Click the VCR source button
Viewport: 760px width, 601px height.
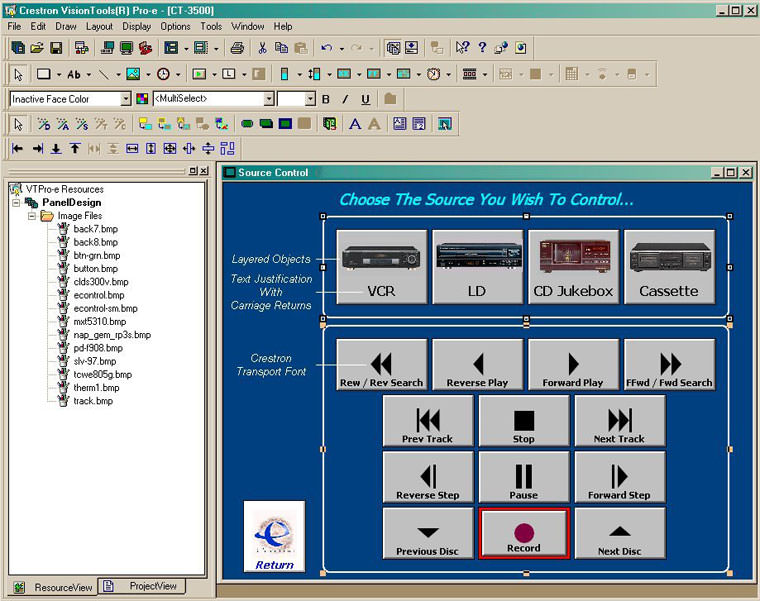381,267
